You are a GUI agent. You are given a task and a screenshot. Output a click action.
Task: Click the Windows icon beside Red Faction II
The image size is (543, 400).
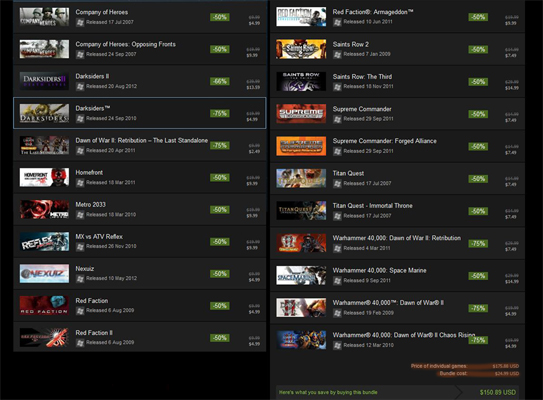tap(80, 343)
